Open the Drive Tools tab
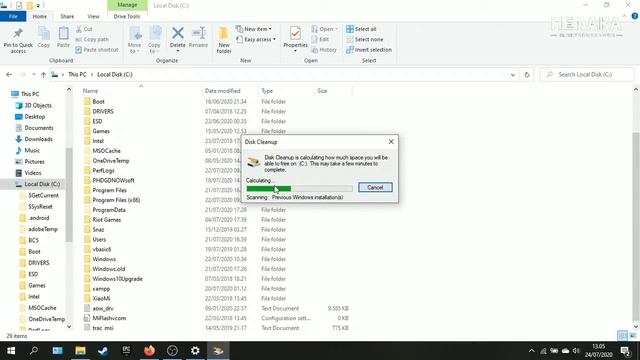Screen dimensions: 640x360 coord(127,16)
